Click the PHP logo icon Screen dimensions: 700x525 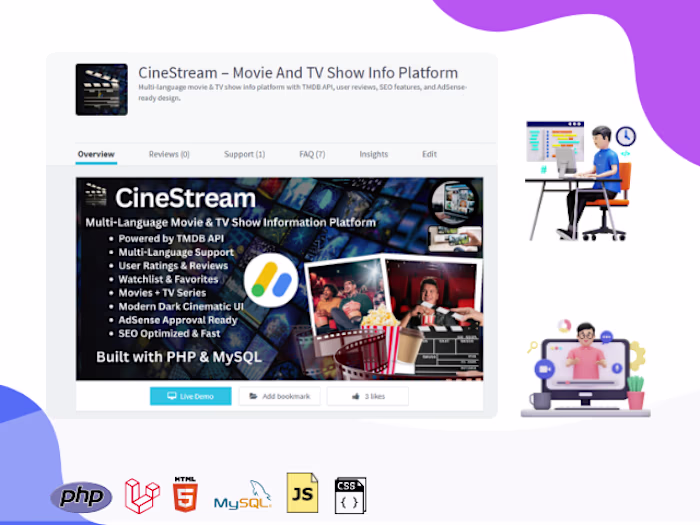point(81,496)
